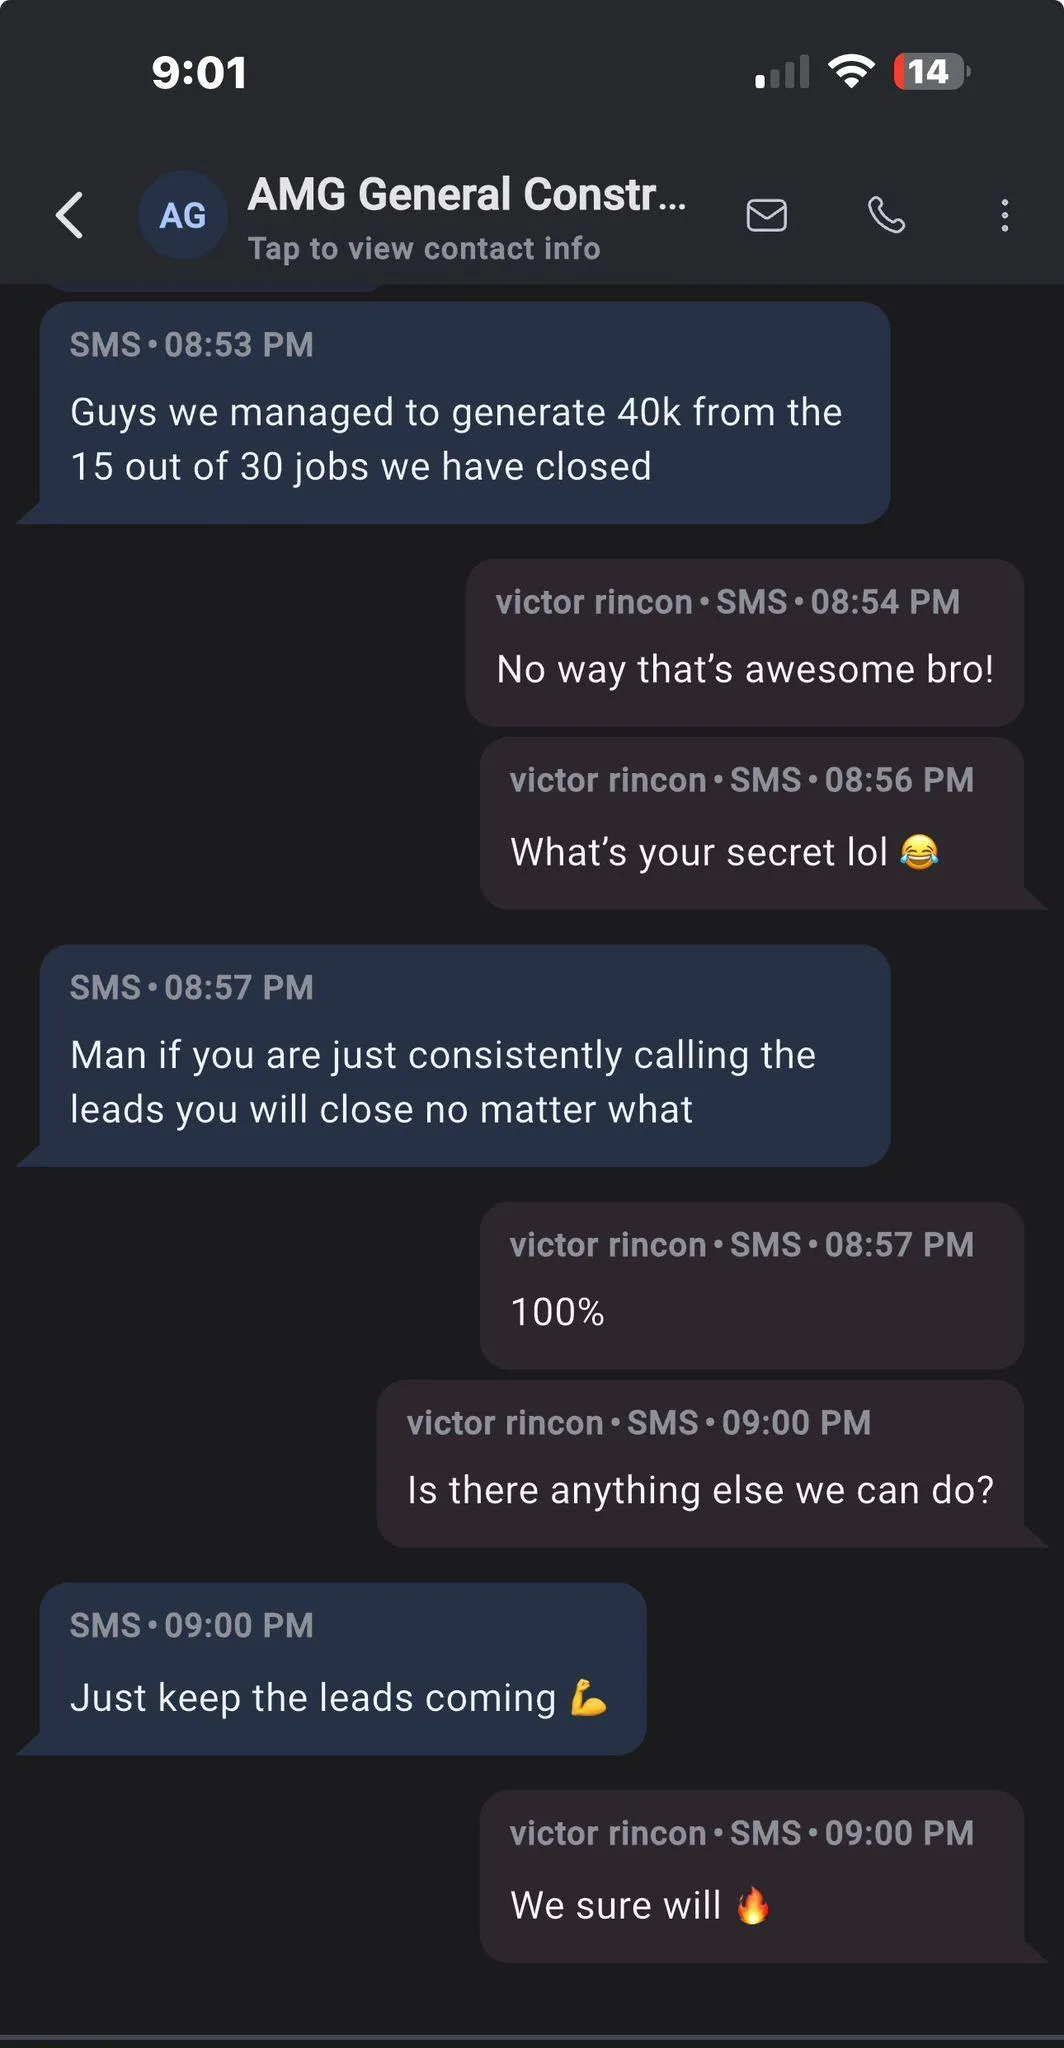
Task: Open the three-dot more options menu
Action: tap(1004, 215)
